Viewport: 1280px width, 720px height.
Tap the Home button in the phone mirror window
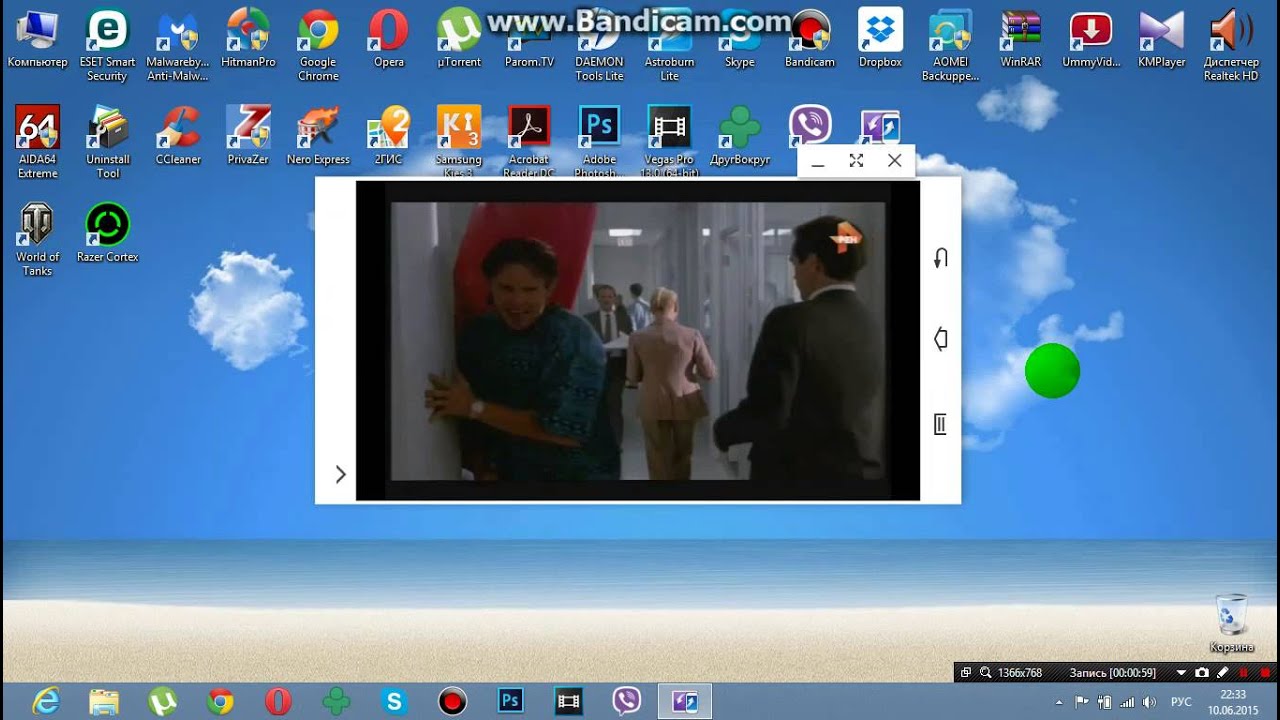pos(940,339)
